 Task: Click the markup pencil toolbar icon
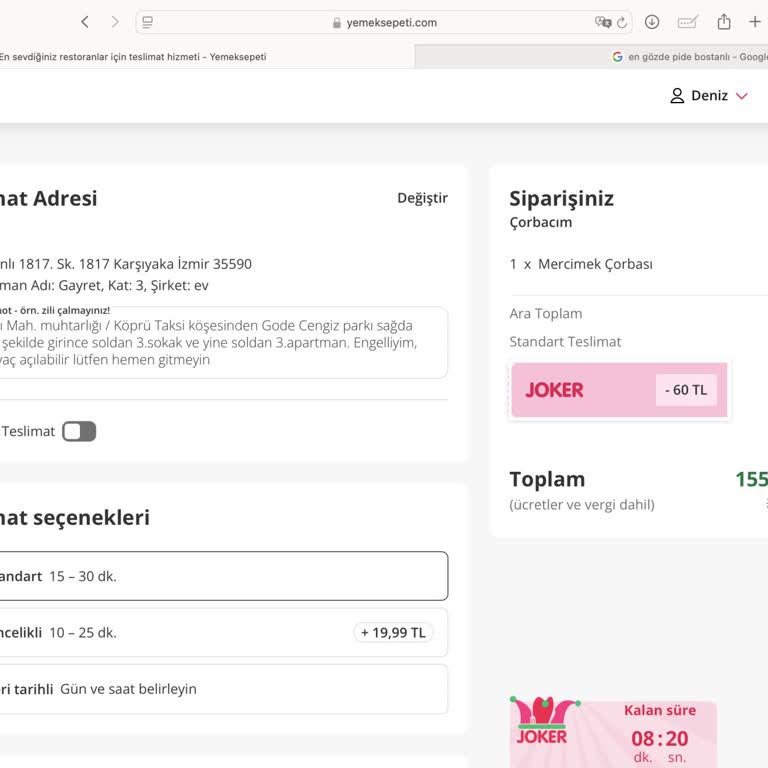tap(688, 22)
